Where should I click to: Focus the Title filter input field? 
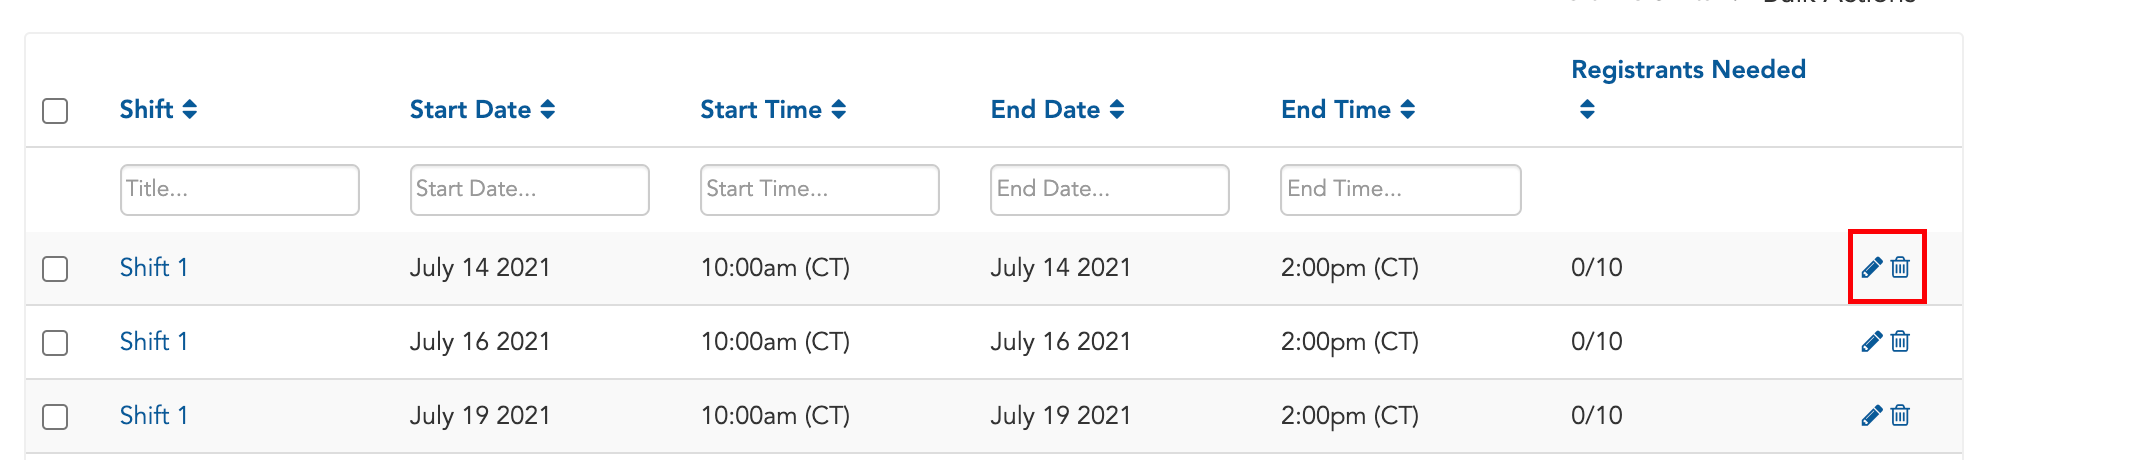click(x=240, y=190)
